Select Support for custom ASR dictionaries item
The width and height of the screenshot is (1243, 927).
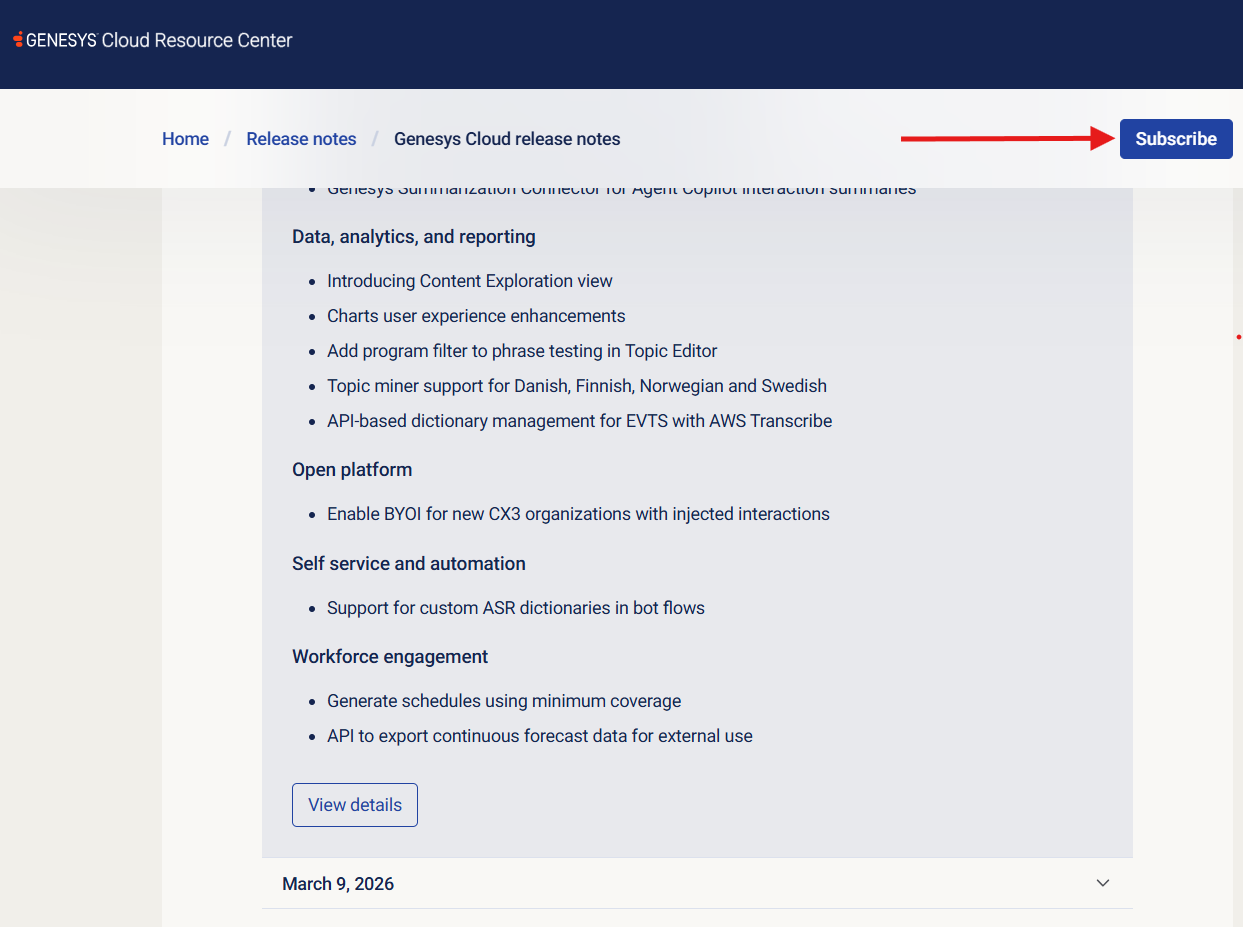pyautogui.click(x=516, y=608)
